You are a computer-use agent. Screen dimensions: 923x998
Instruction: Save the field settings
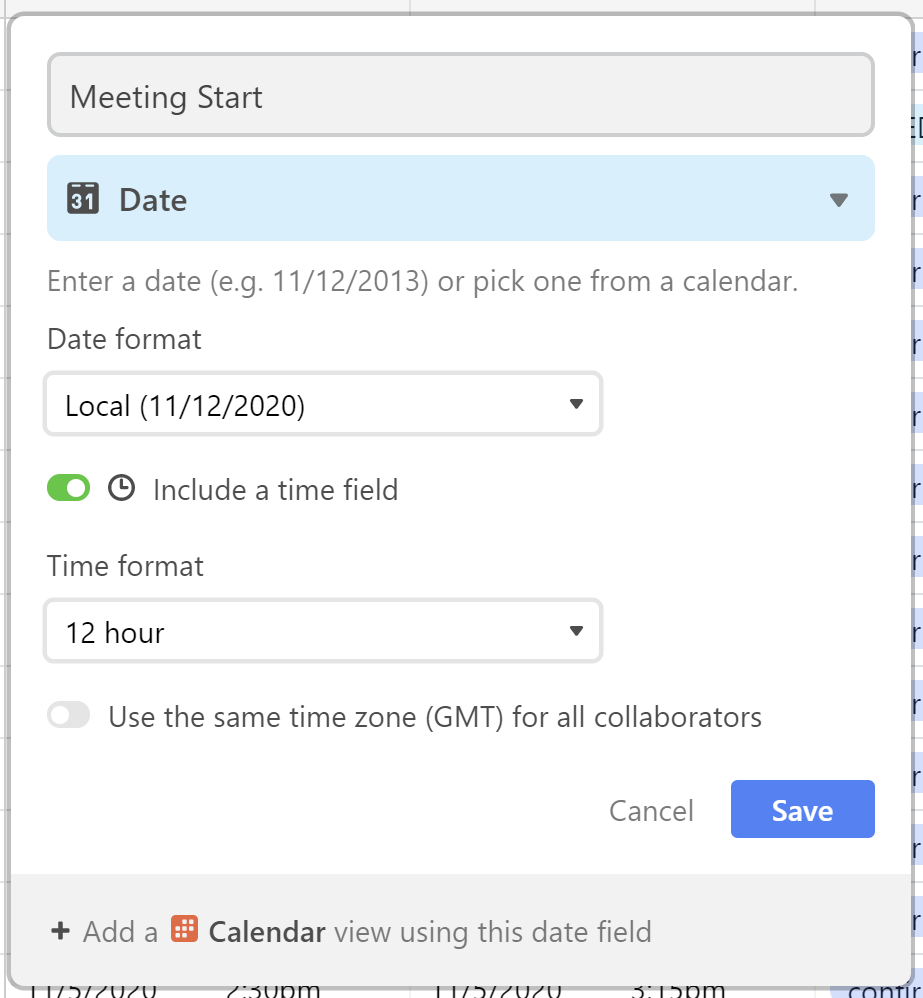[x=803, y=809]
